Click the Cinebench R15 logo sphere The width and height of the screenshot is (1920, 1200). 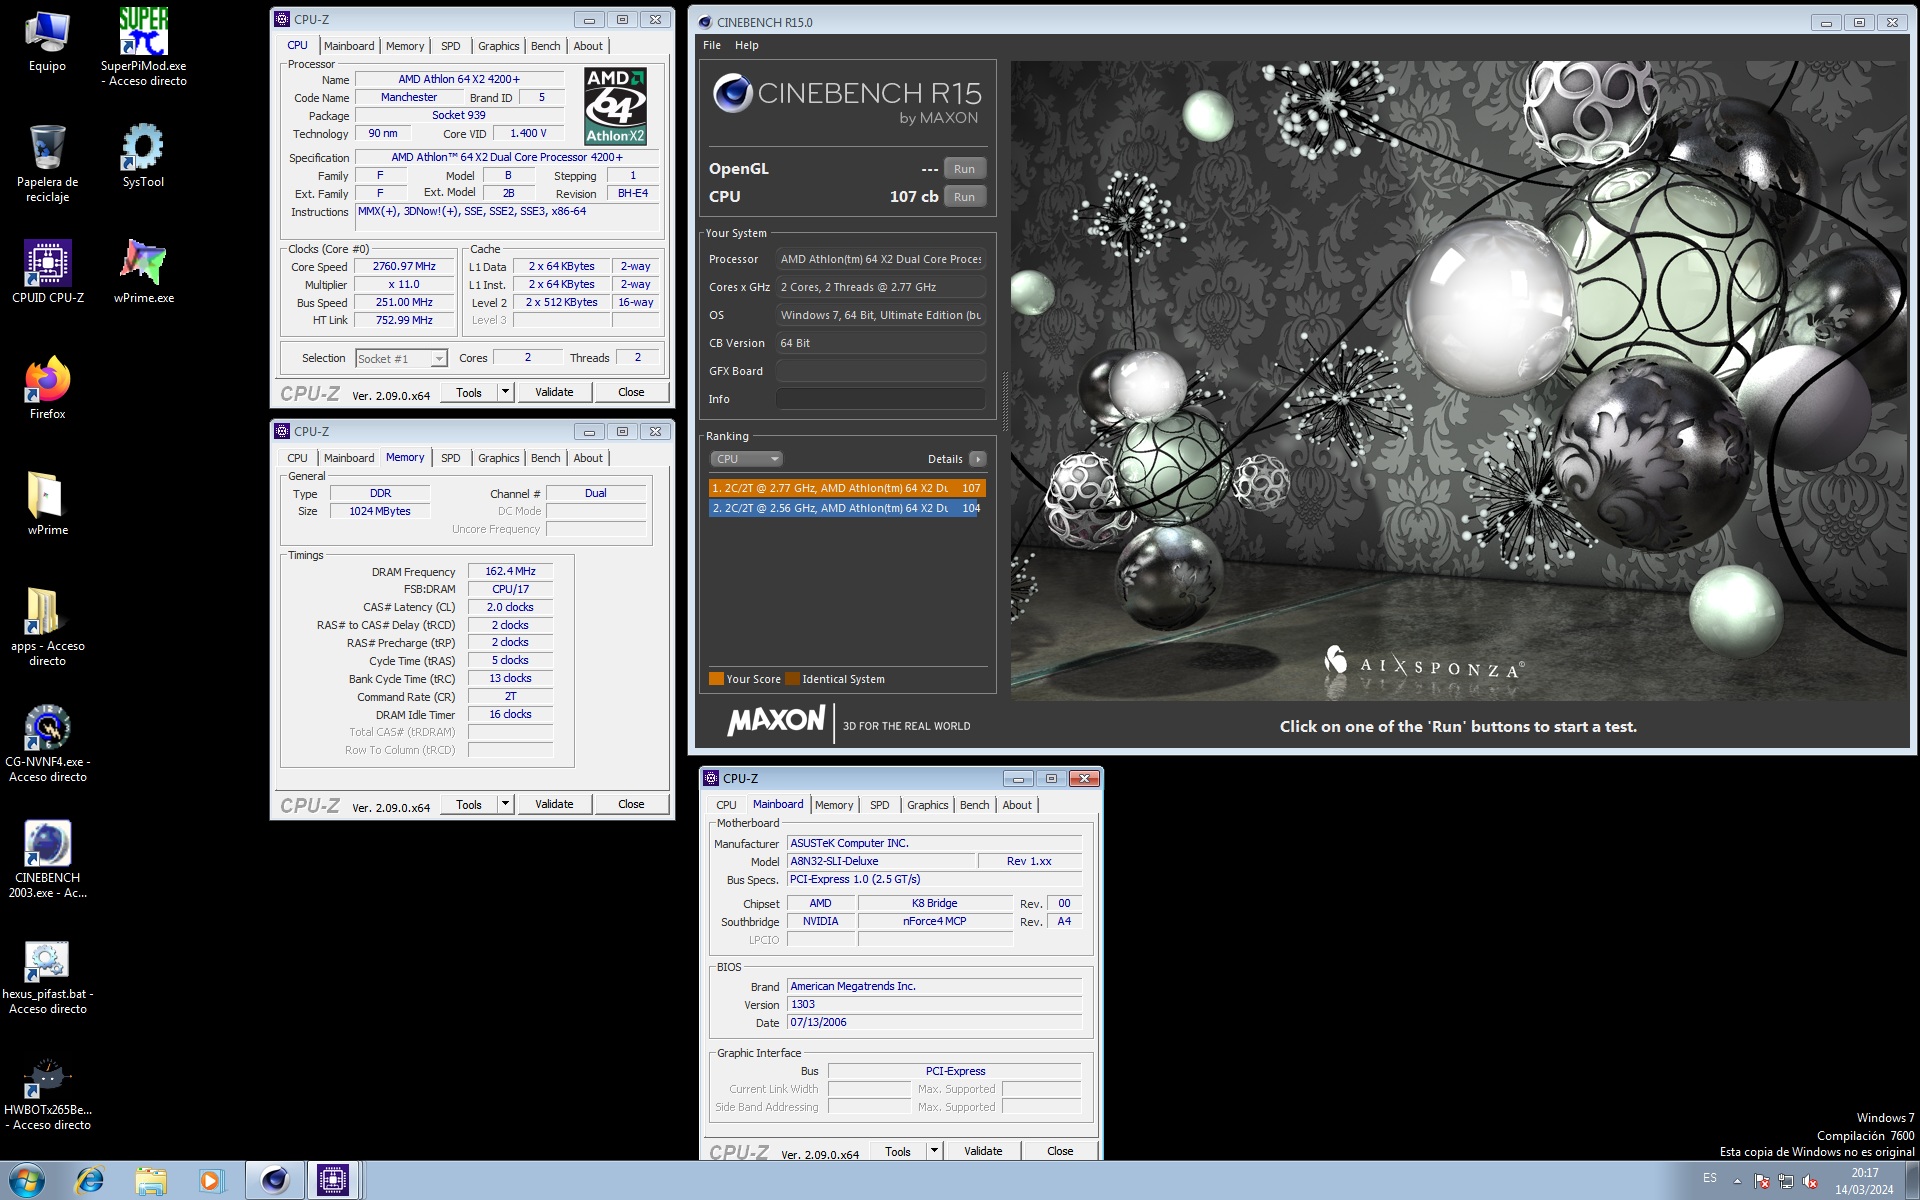(x=732, y=93)
